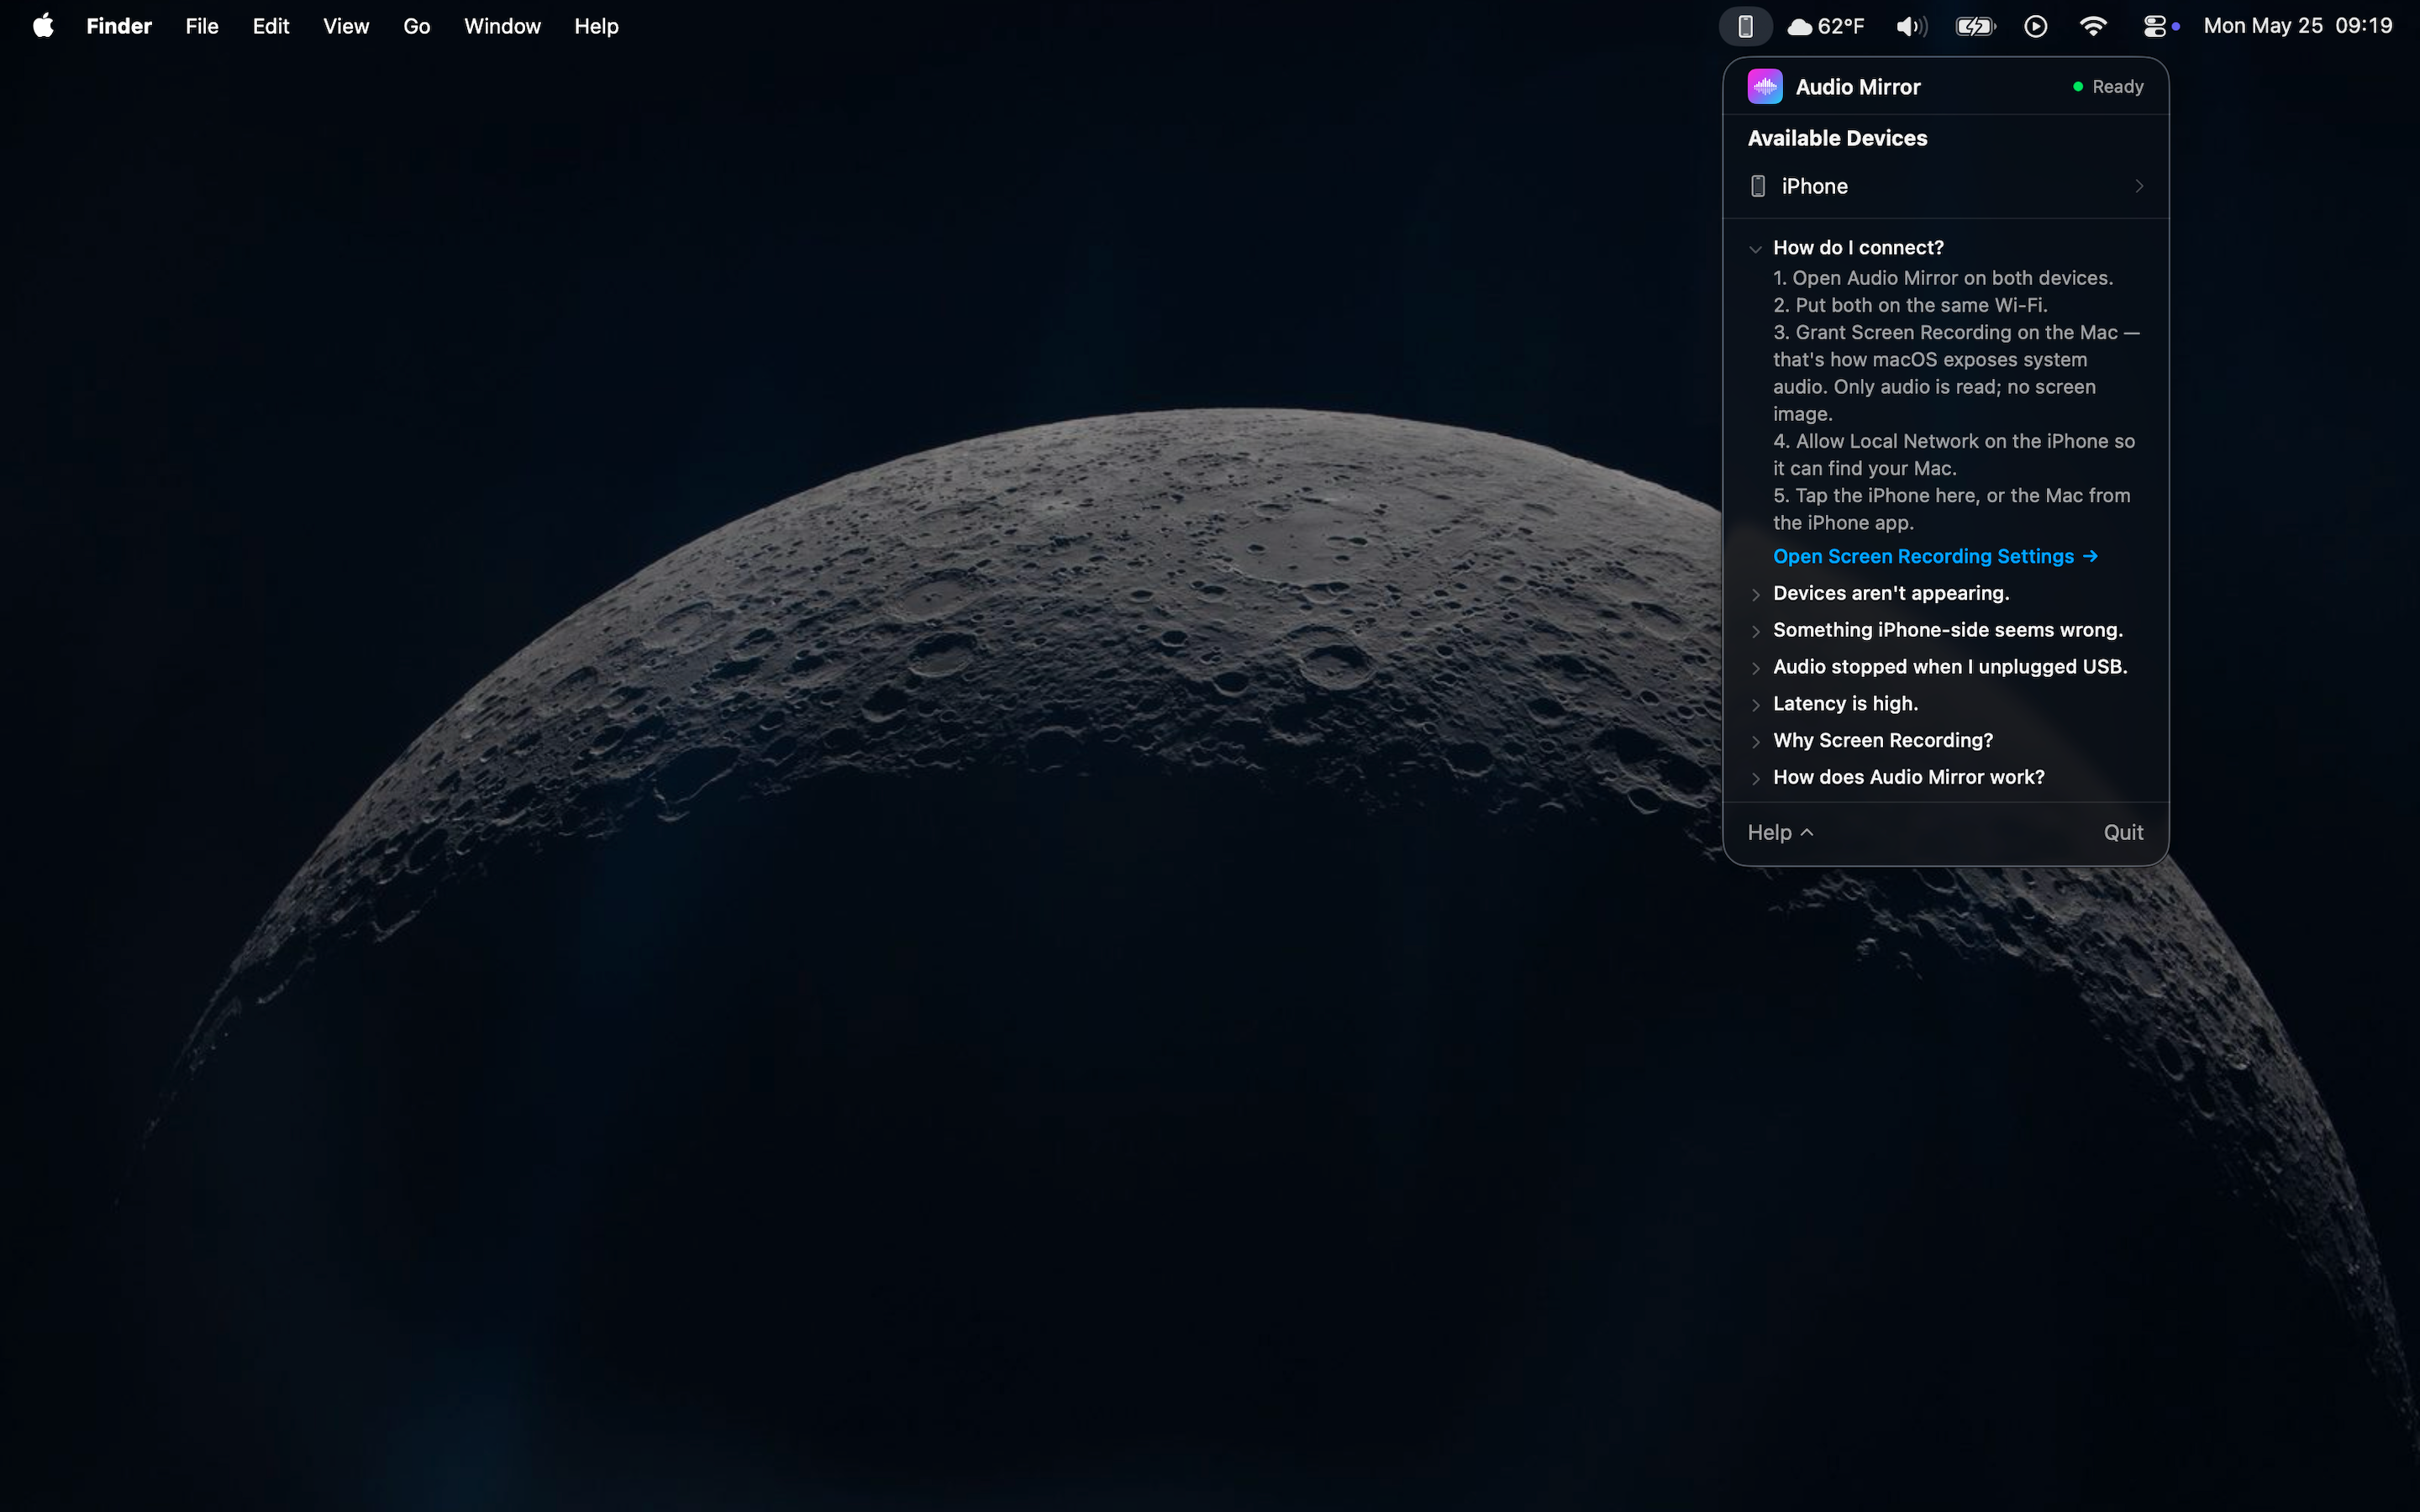Open Control Center from the menu bar
Image resolution: width=2420 pixels, height=1512 pixels.
[x=2155, y=26]
